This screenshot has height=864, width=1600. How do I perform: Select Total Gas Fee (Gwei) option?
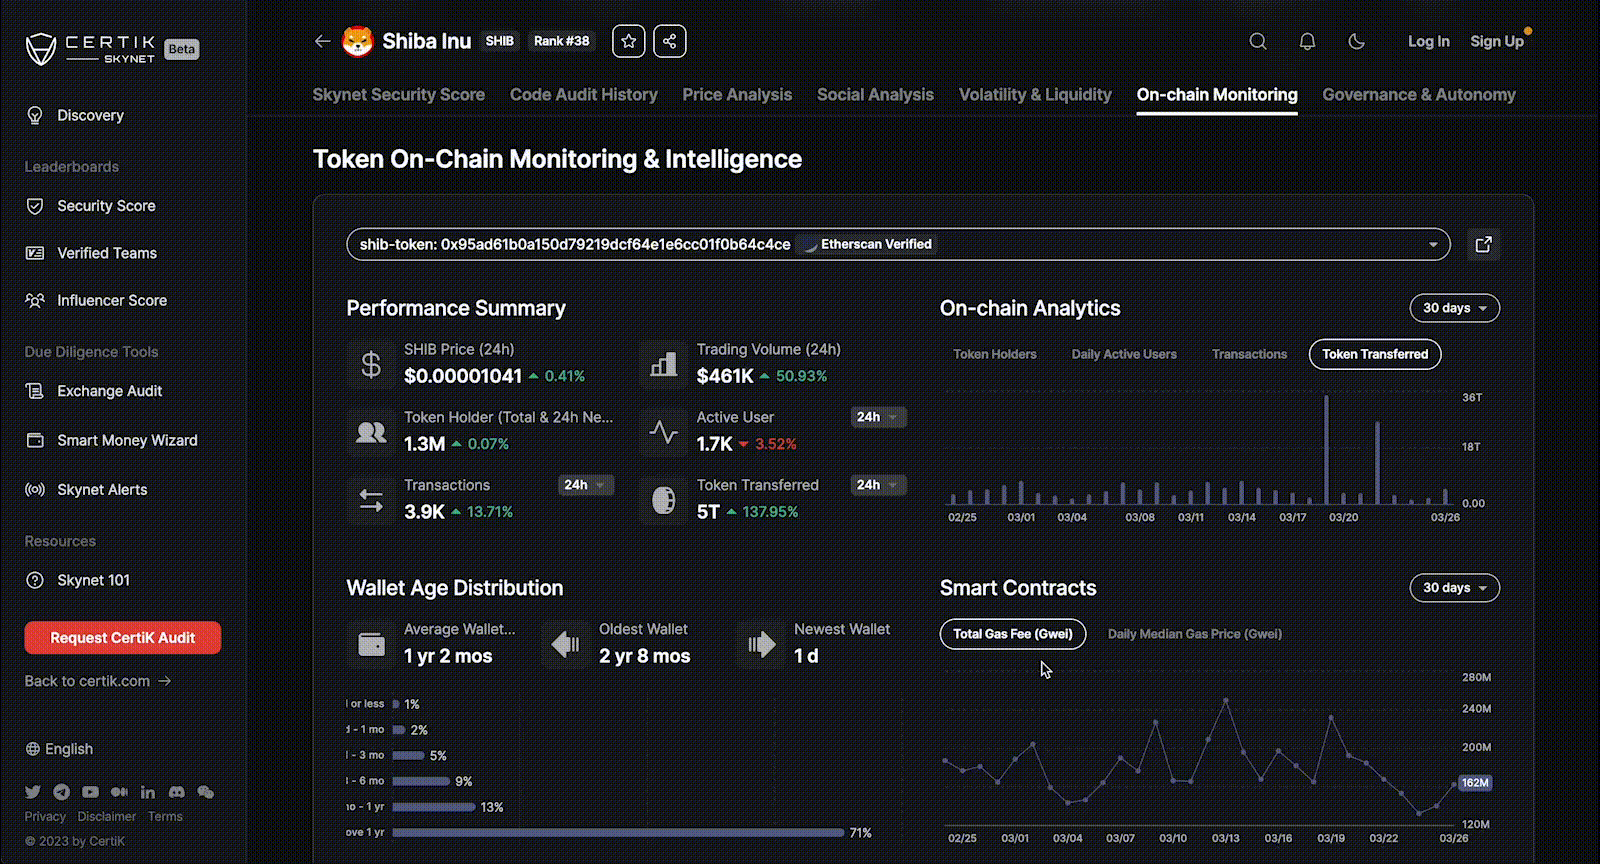1013,634
